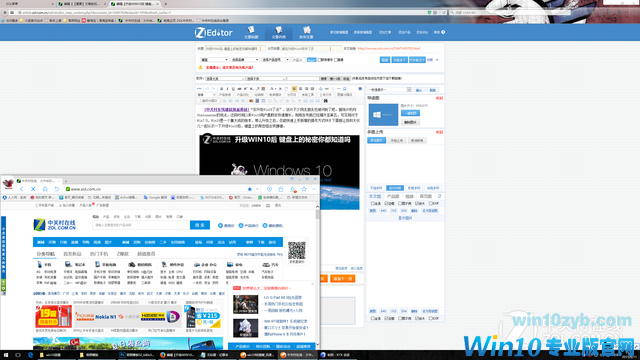Screen dimensions: 640x360
Task: Click the Cortana circle on the taskbar
Action: click(18, 355)
